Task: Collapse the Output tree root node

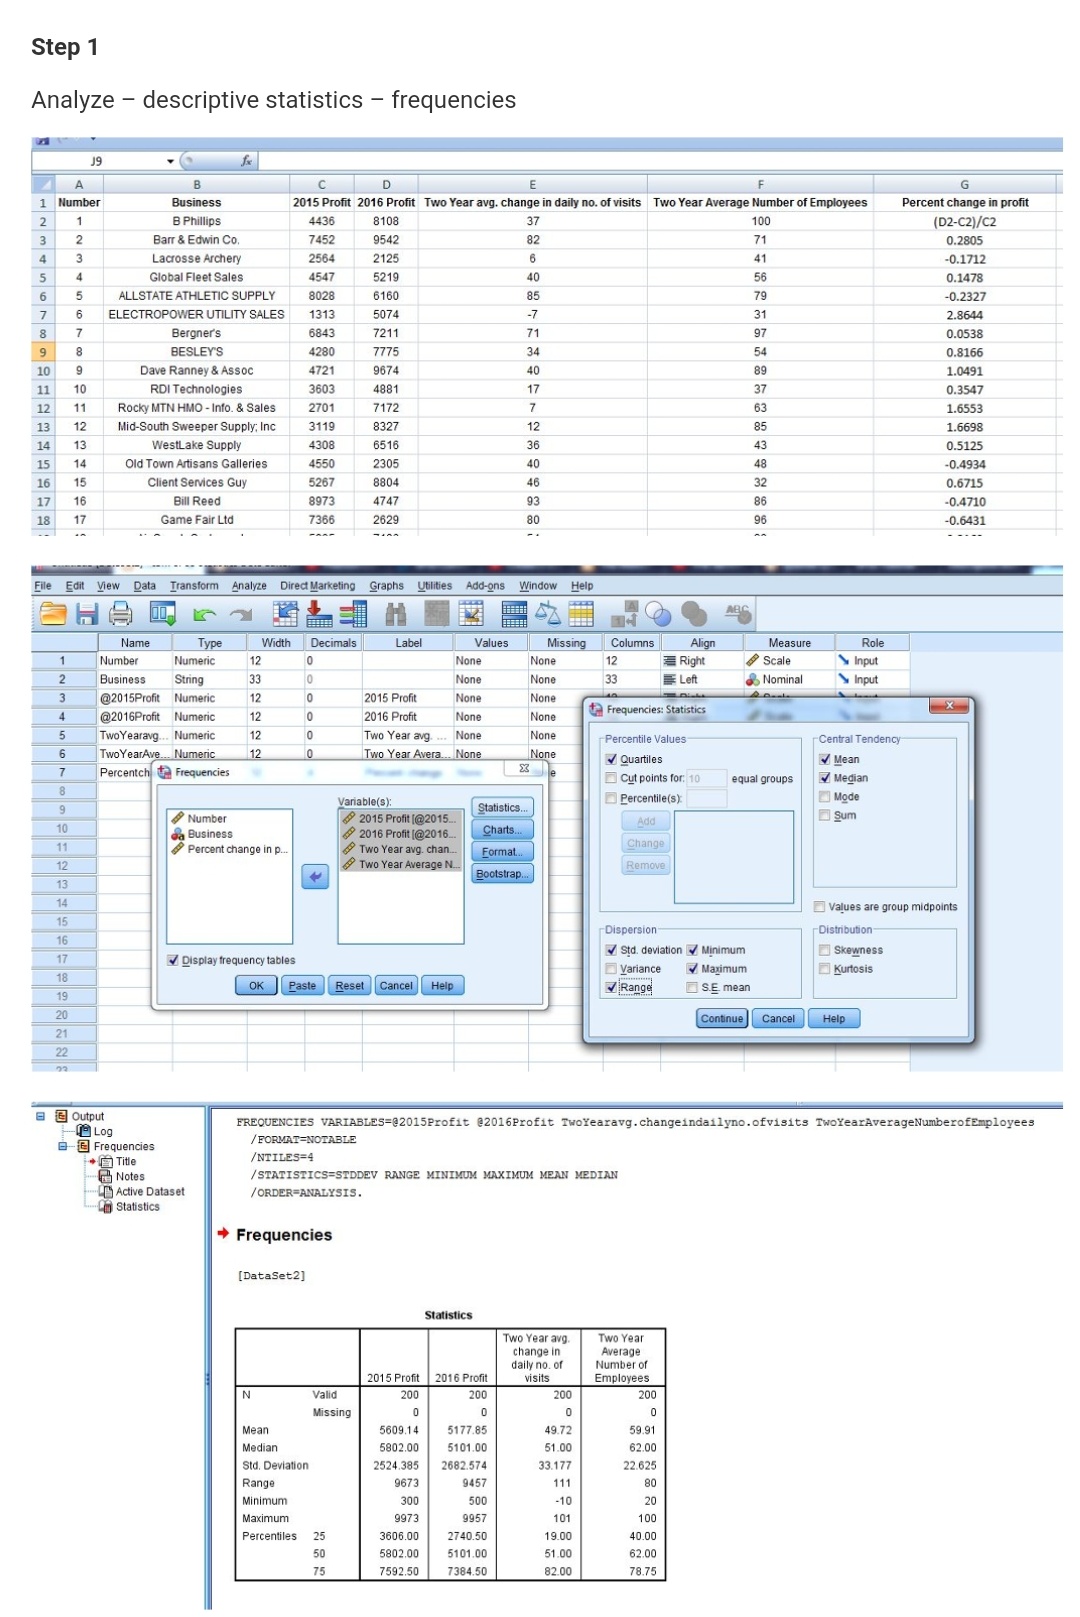Action: pyautogui.click(x=41, y=1116)
